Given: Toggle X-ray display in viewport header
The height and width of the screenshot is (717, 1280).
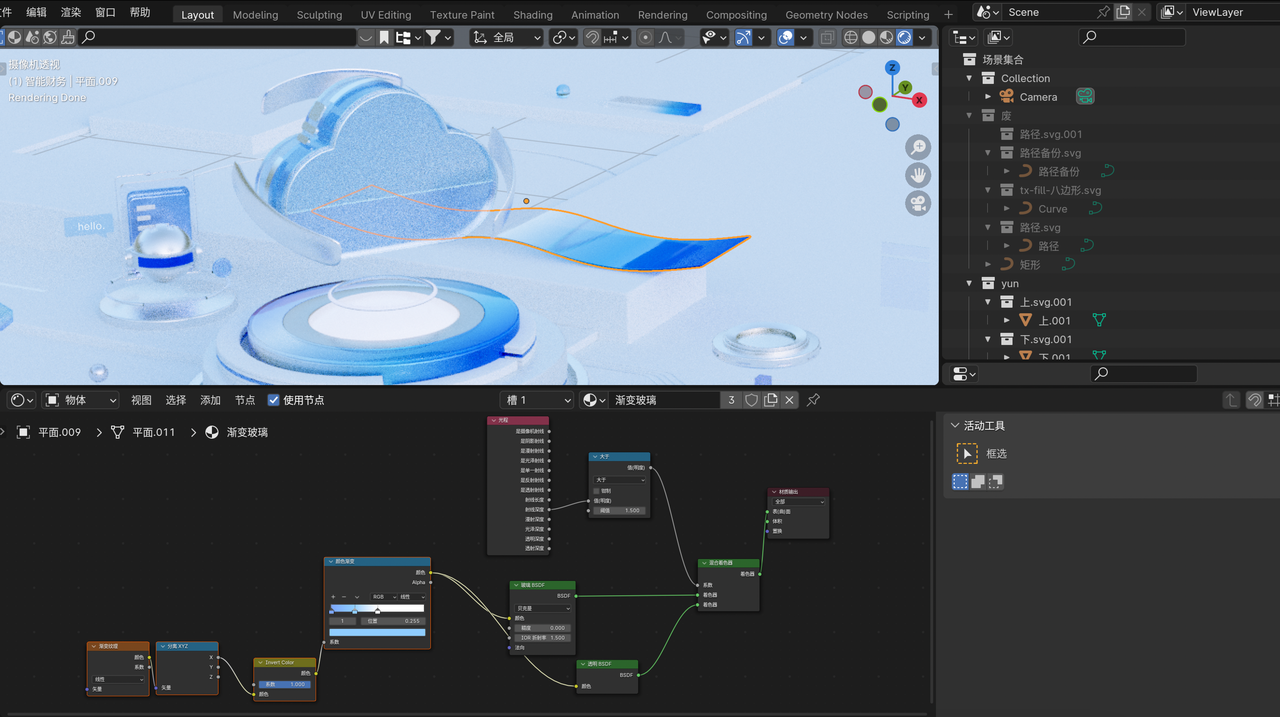Looking at the screenshot, I should click(827, 37).
